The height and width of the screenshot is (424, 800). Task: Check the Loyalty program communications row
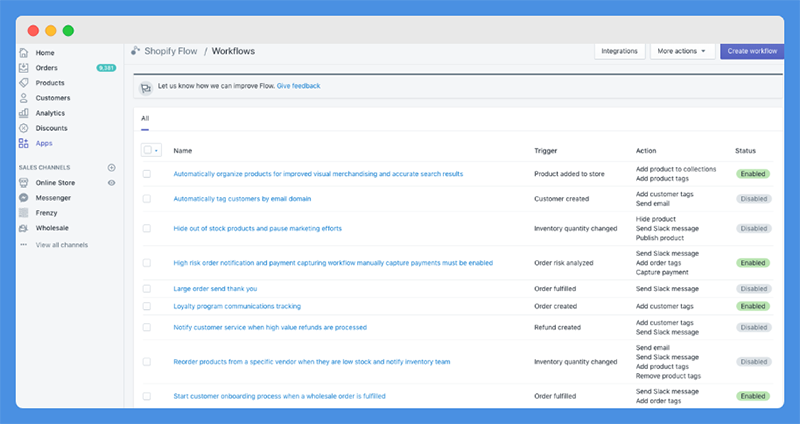[147, 306]
